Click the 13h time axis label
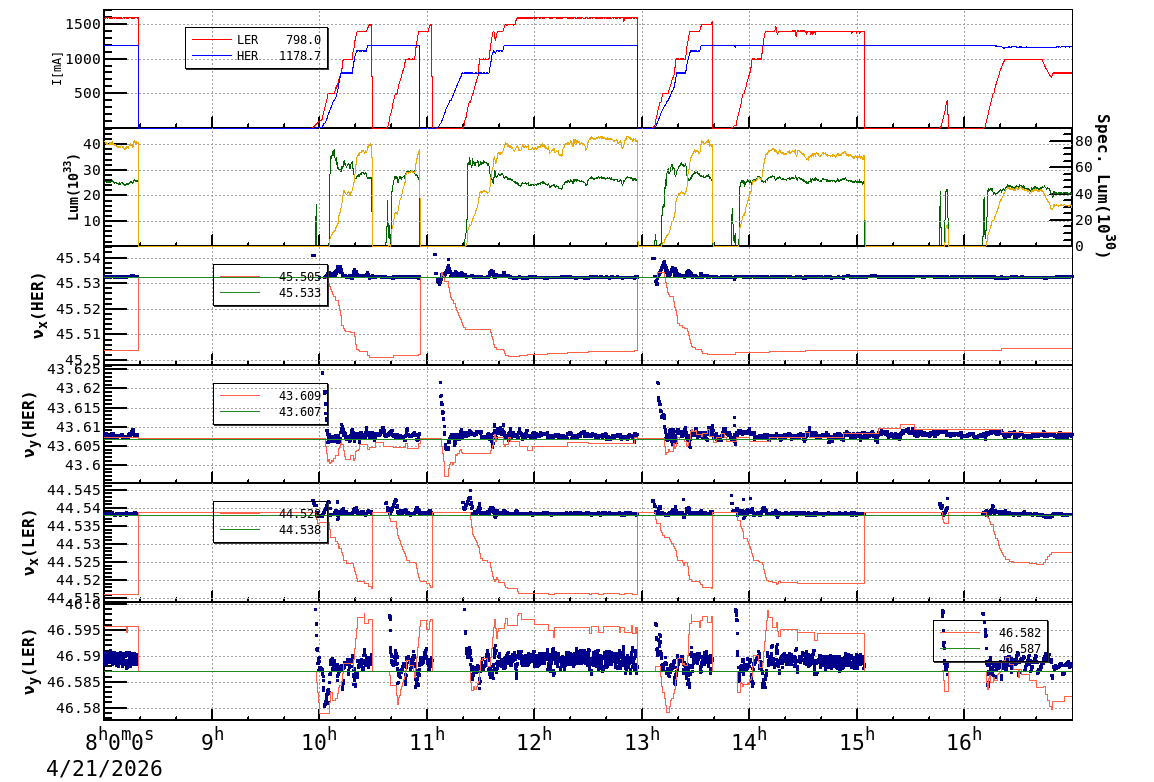The width and height of the screenshot is (1154, 782). coord(643,739)
